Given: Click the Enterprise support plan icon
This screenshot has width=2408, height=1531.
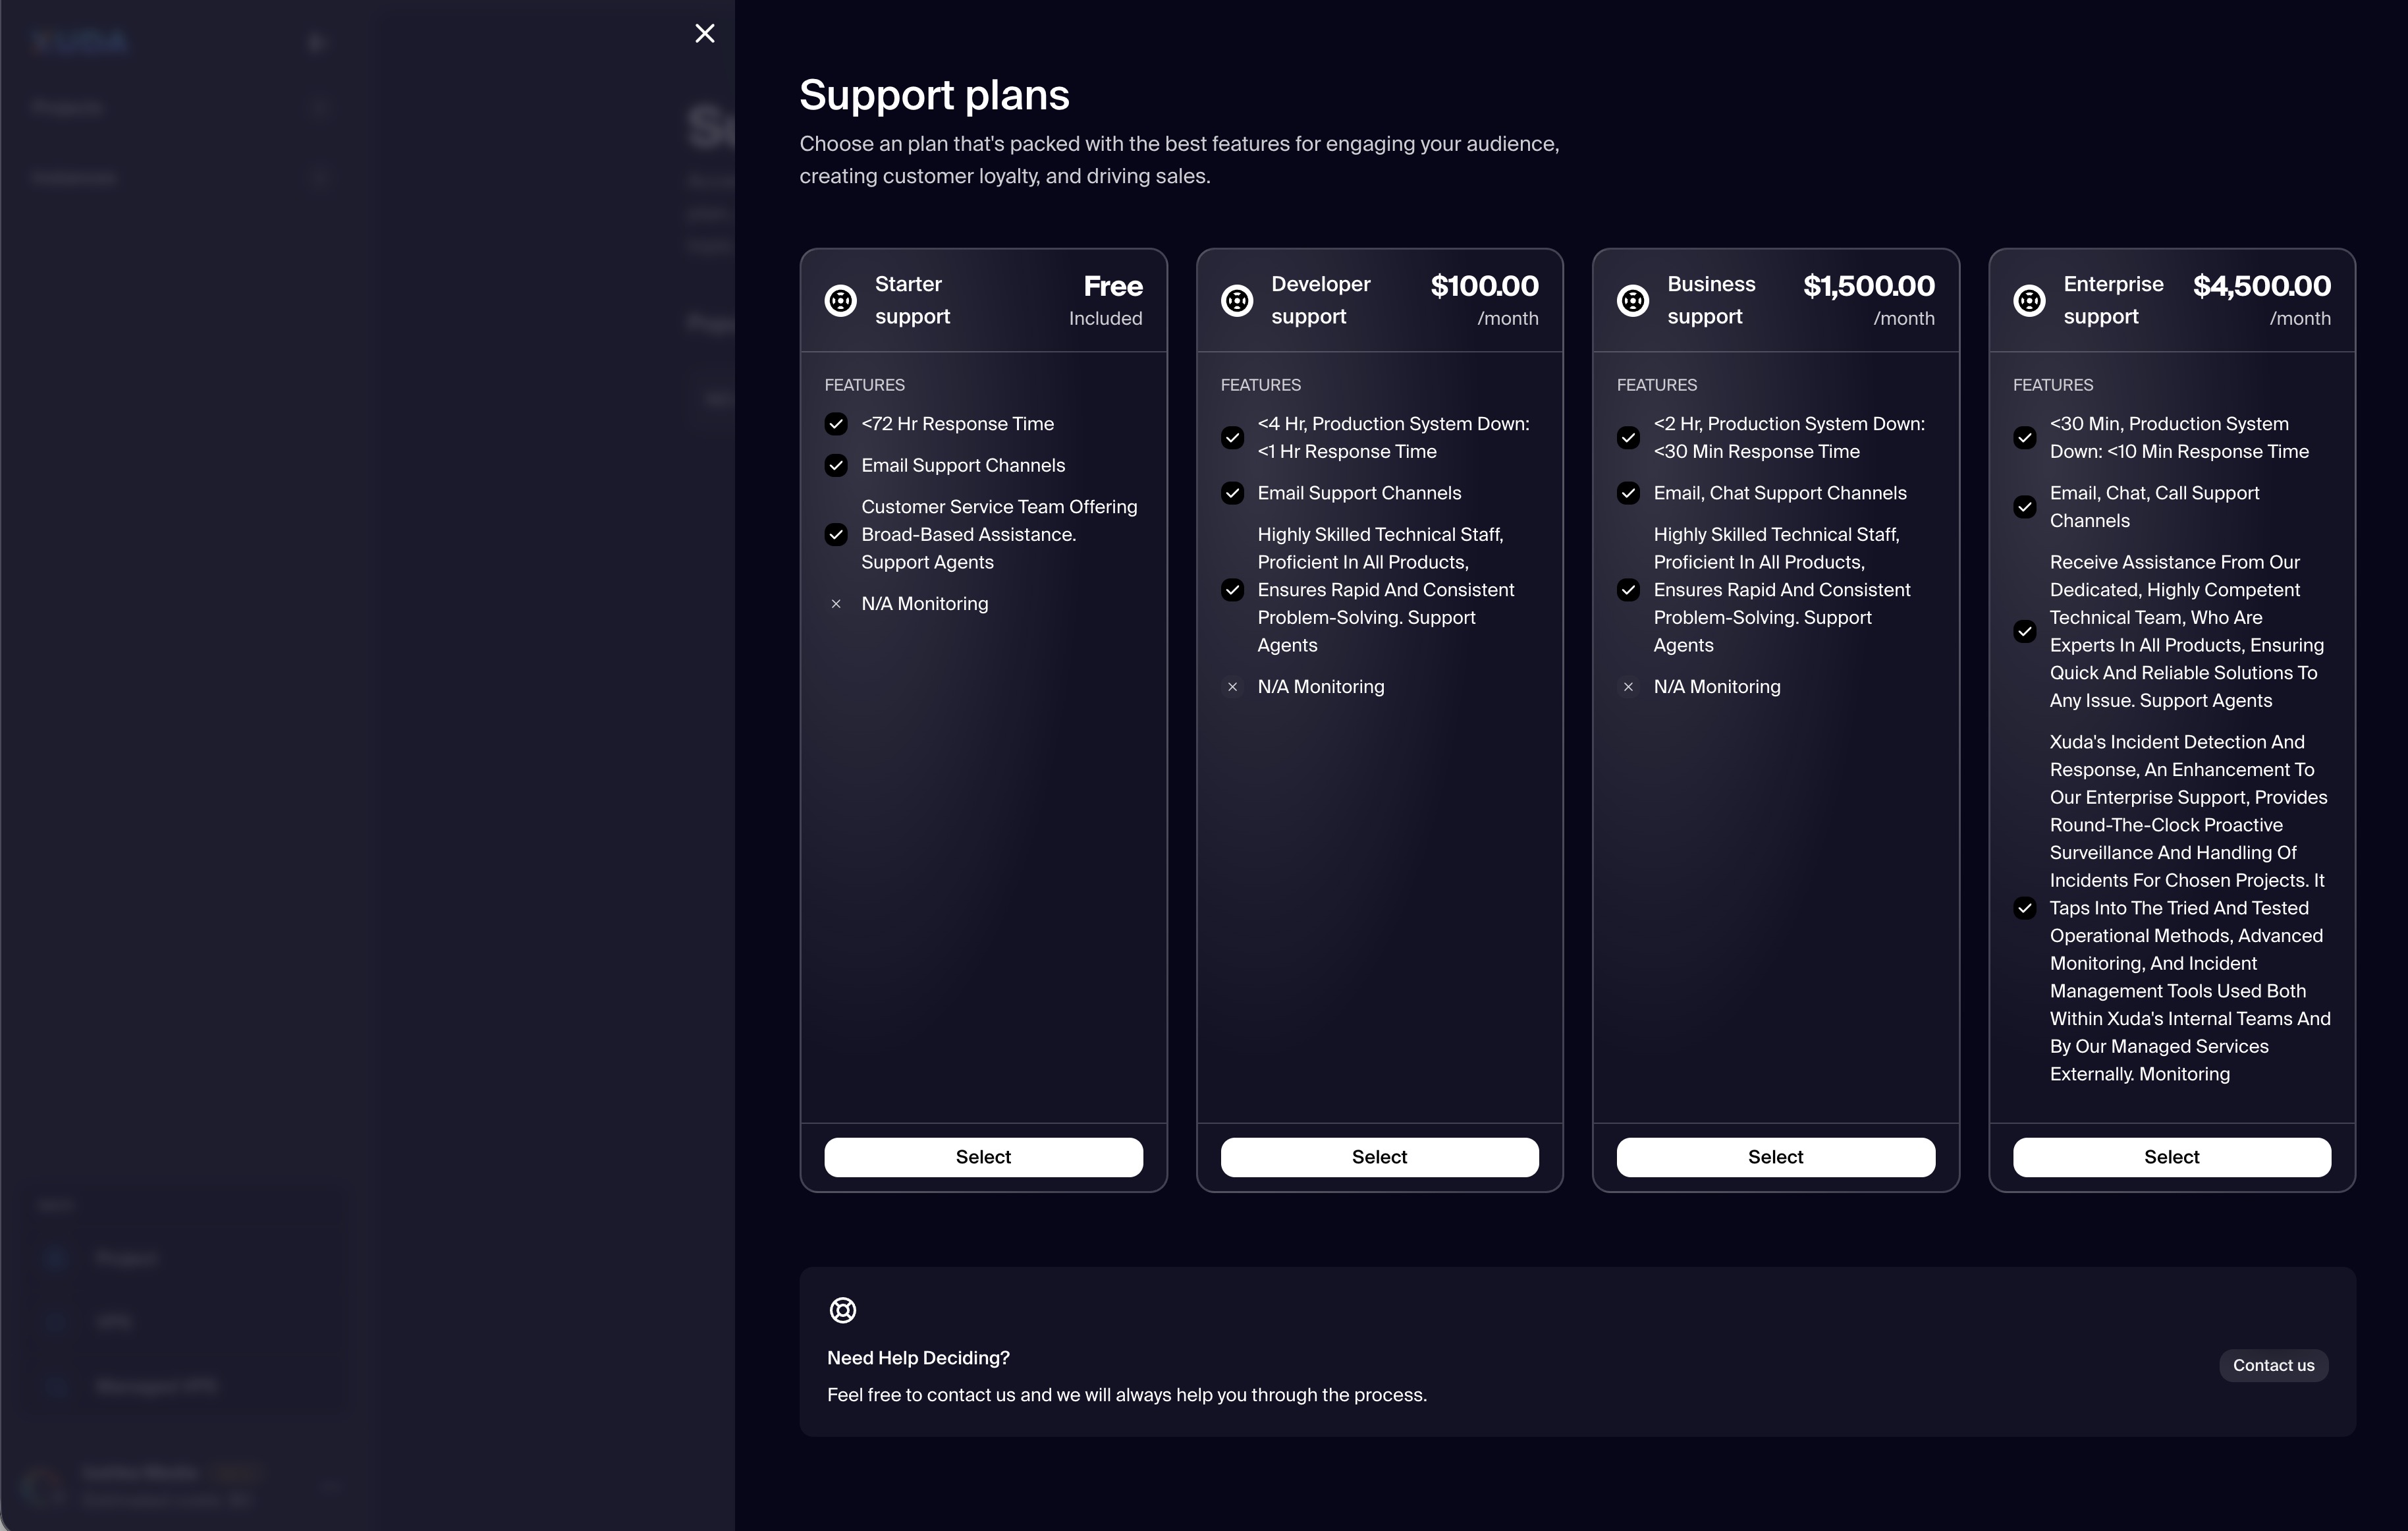Looking at the screenshot, I should [x=2029, y=300].
